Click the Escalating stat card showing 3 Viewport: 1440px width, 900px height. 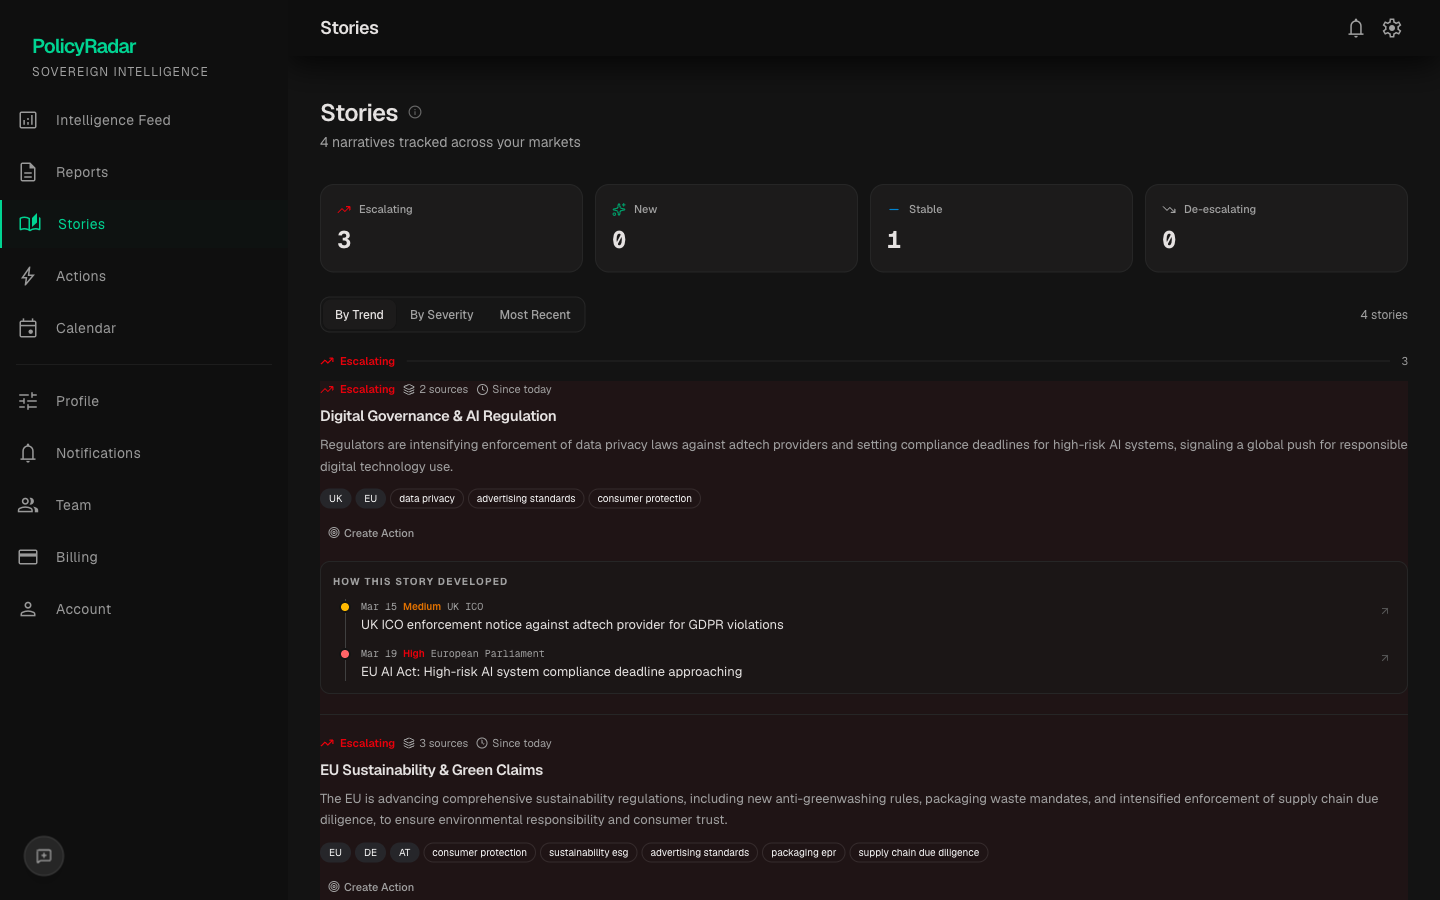click(451, 228)
